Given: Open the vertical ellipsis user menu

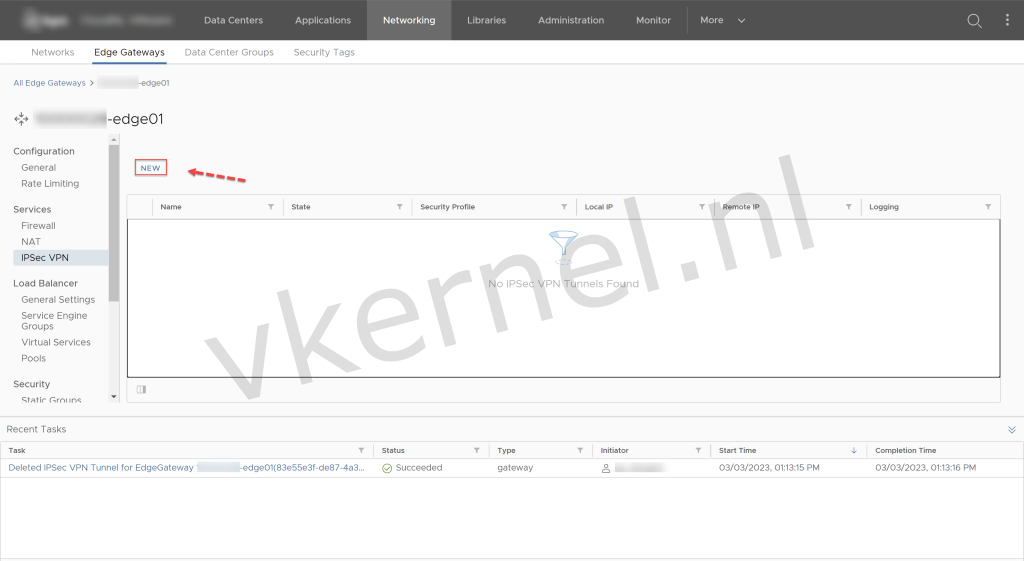Looking at the screenshot, I should tap(1007, 20).
